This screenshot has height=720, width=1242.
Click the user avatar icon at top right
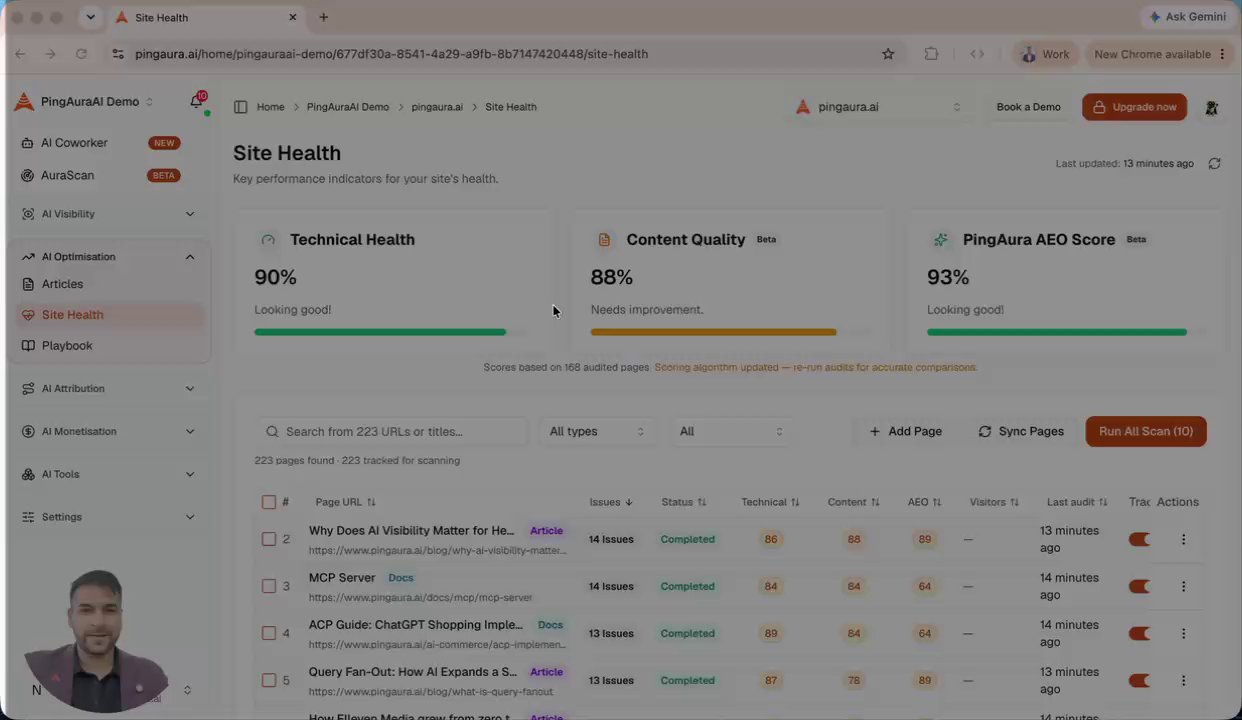pyautogui.click(x=1211, y=107)
